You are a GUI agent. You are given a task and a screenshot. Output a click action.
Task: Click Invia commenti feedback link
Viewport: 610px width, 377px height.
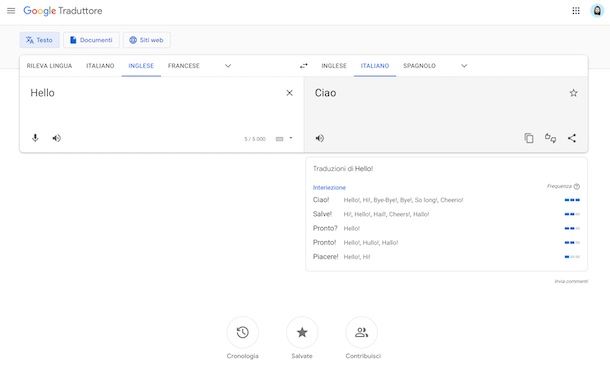[x=571, y=281]
